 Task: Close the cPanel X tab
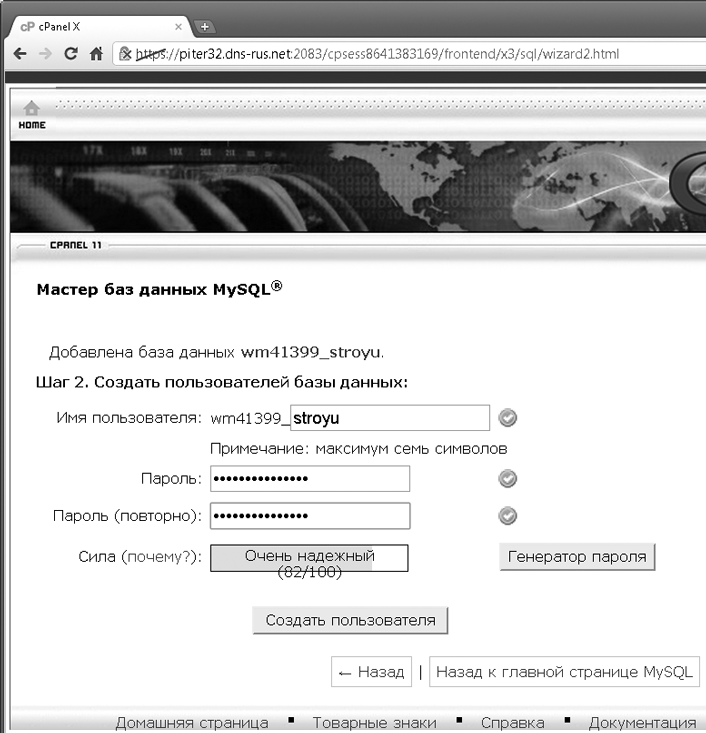click(x=178, y=27)
